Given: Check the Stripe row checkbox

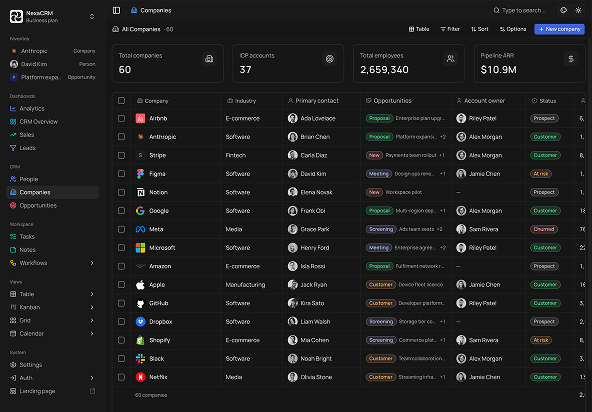Looking at the screenshot, I should point(121,156).
